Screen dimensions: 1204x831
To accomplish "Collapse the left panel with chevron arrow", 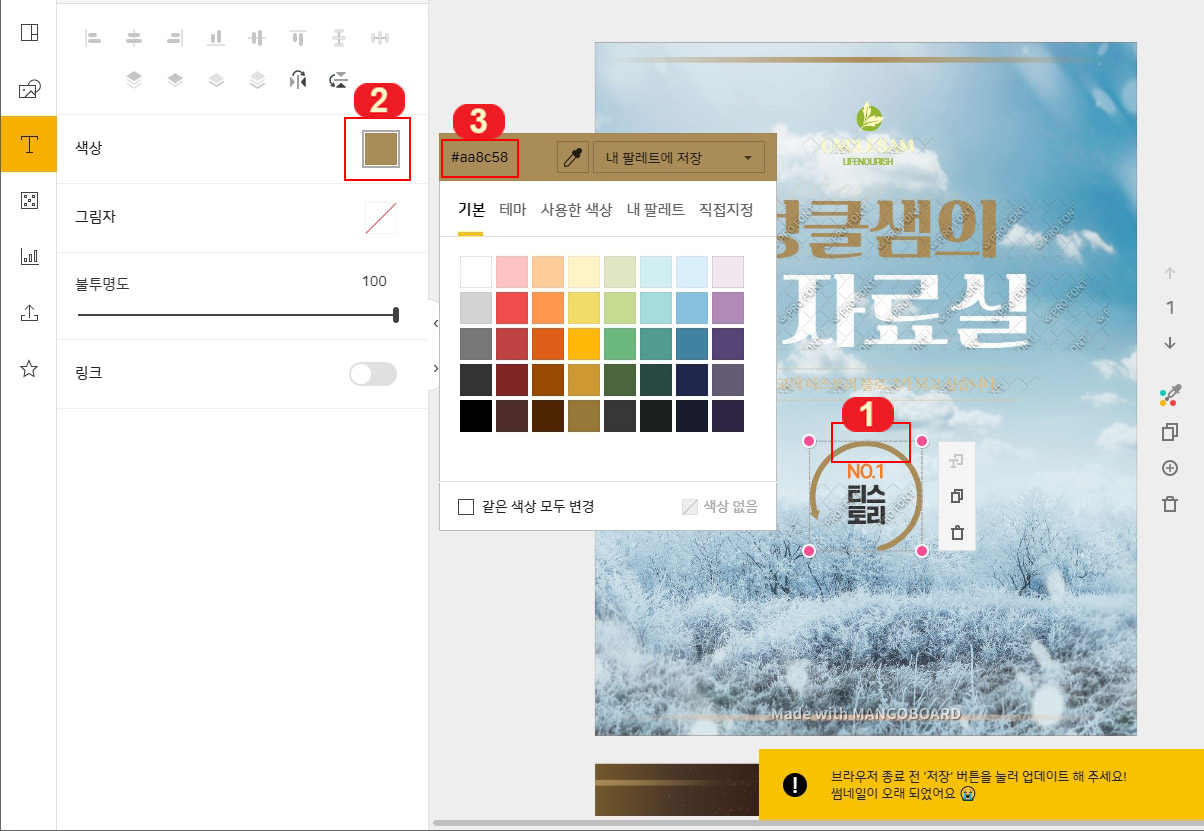I will (433, 325).
